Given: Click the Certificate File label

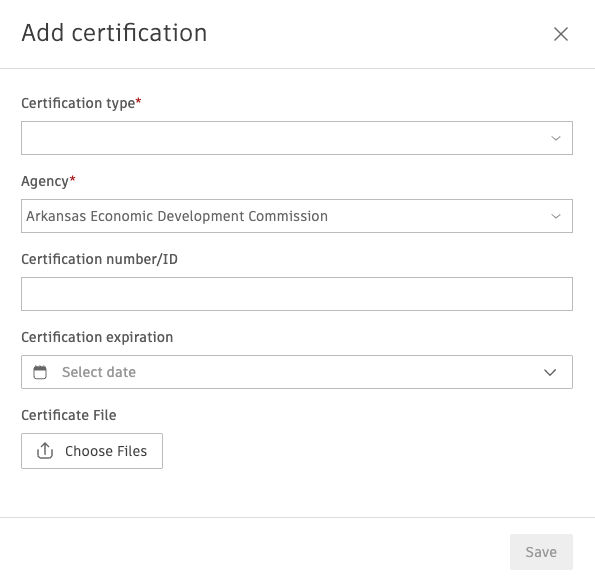Looking at the screenshot, I should (x=69, y=415).
